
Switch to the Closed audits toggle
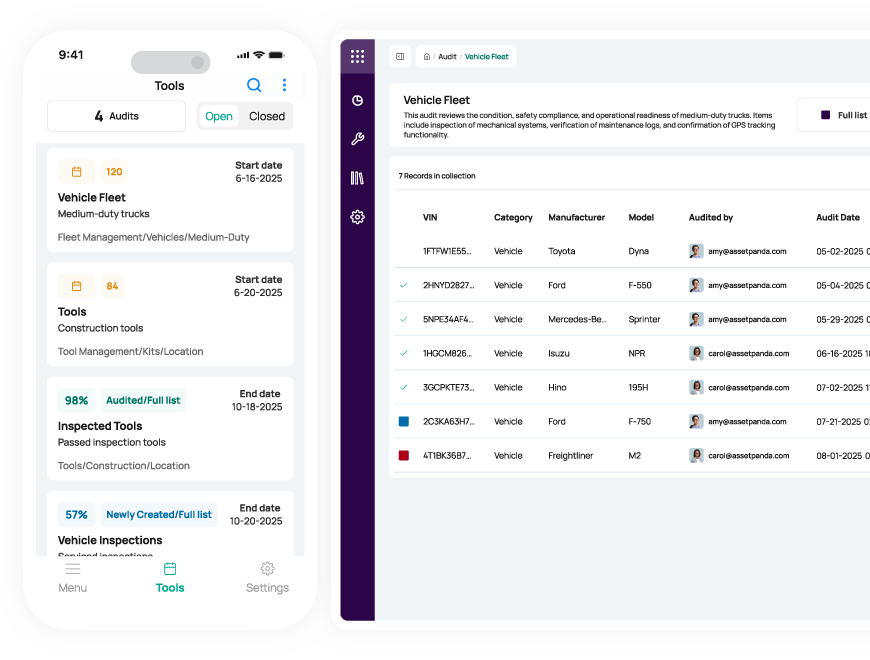267,116
